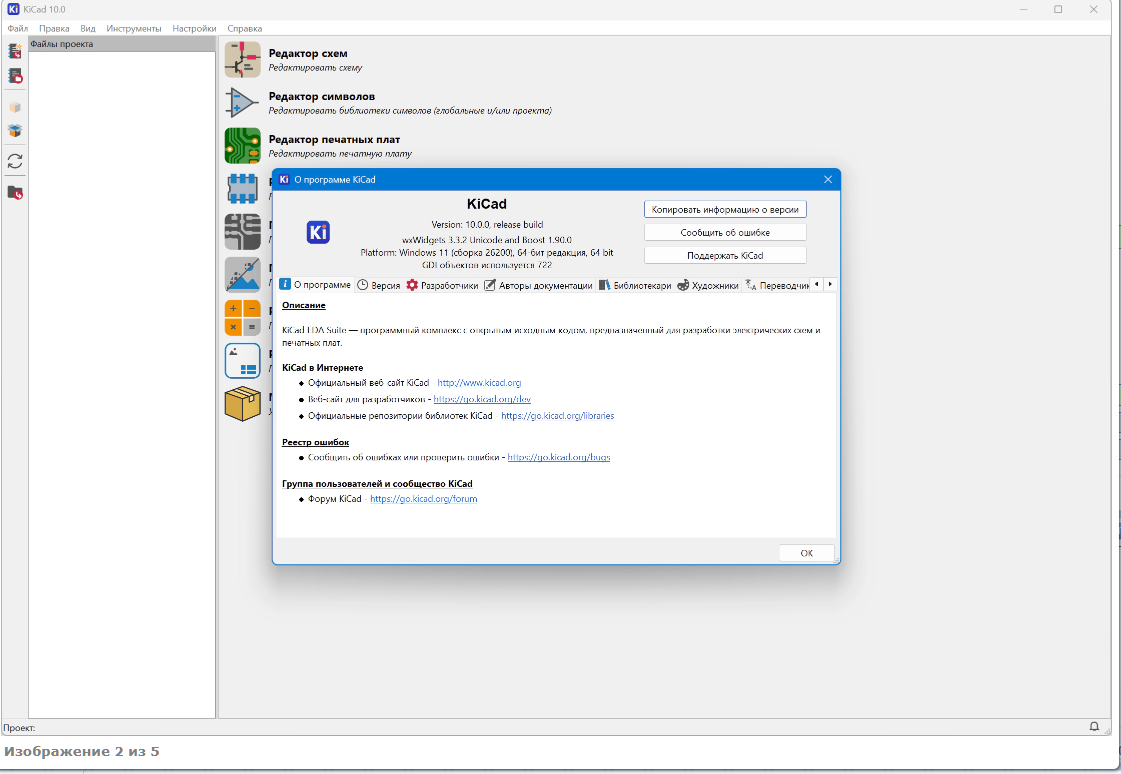
Task: Click the Open Project icon in left toolbar
Action: tap(15, 75)
